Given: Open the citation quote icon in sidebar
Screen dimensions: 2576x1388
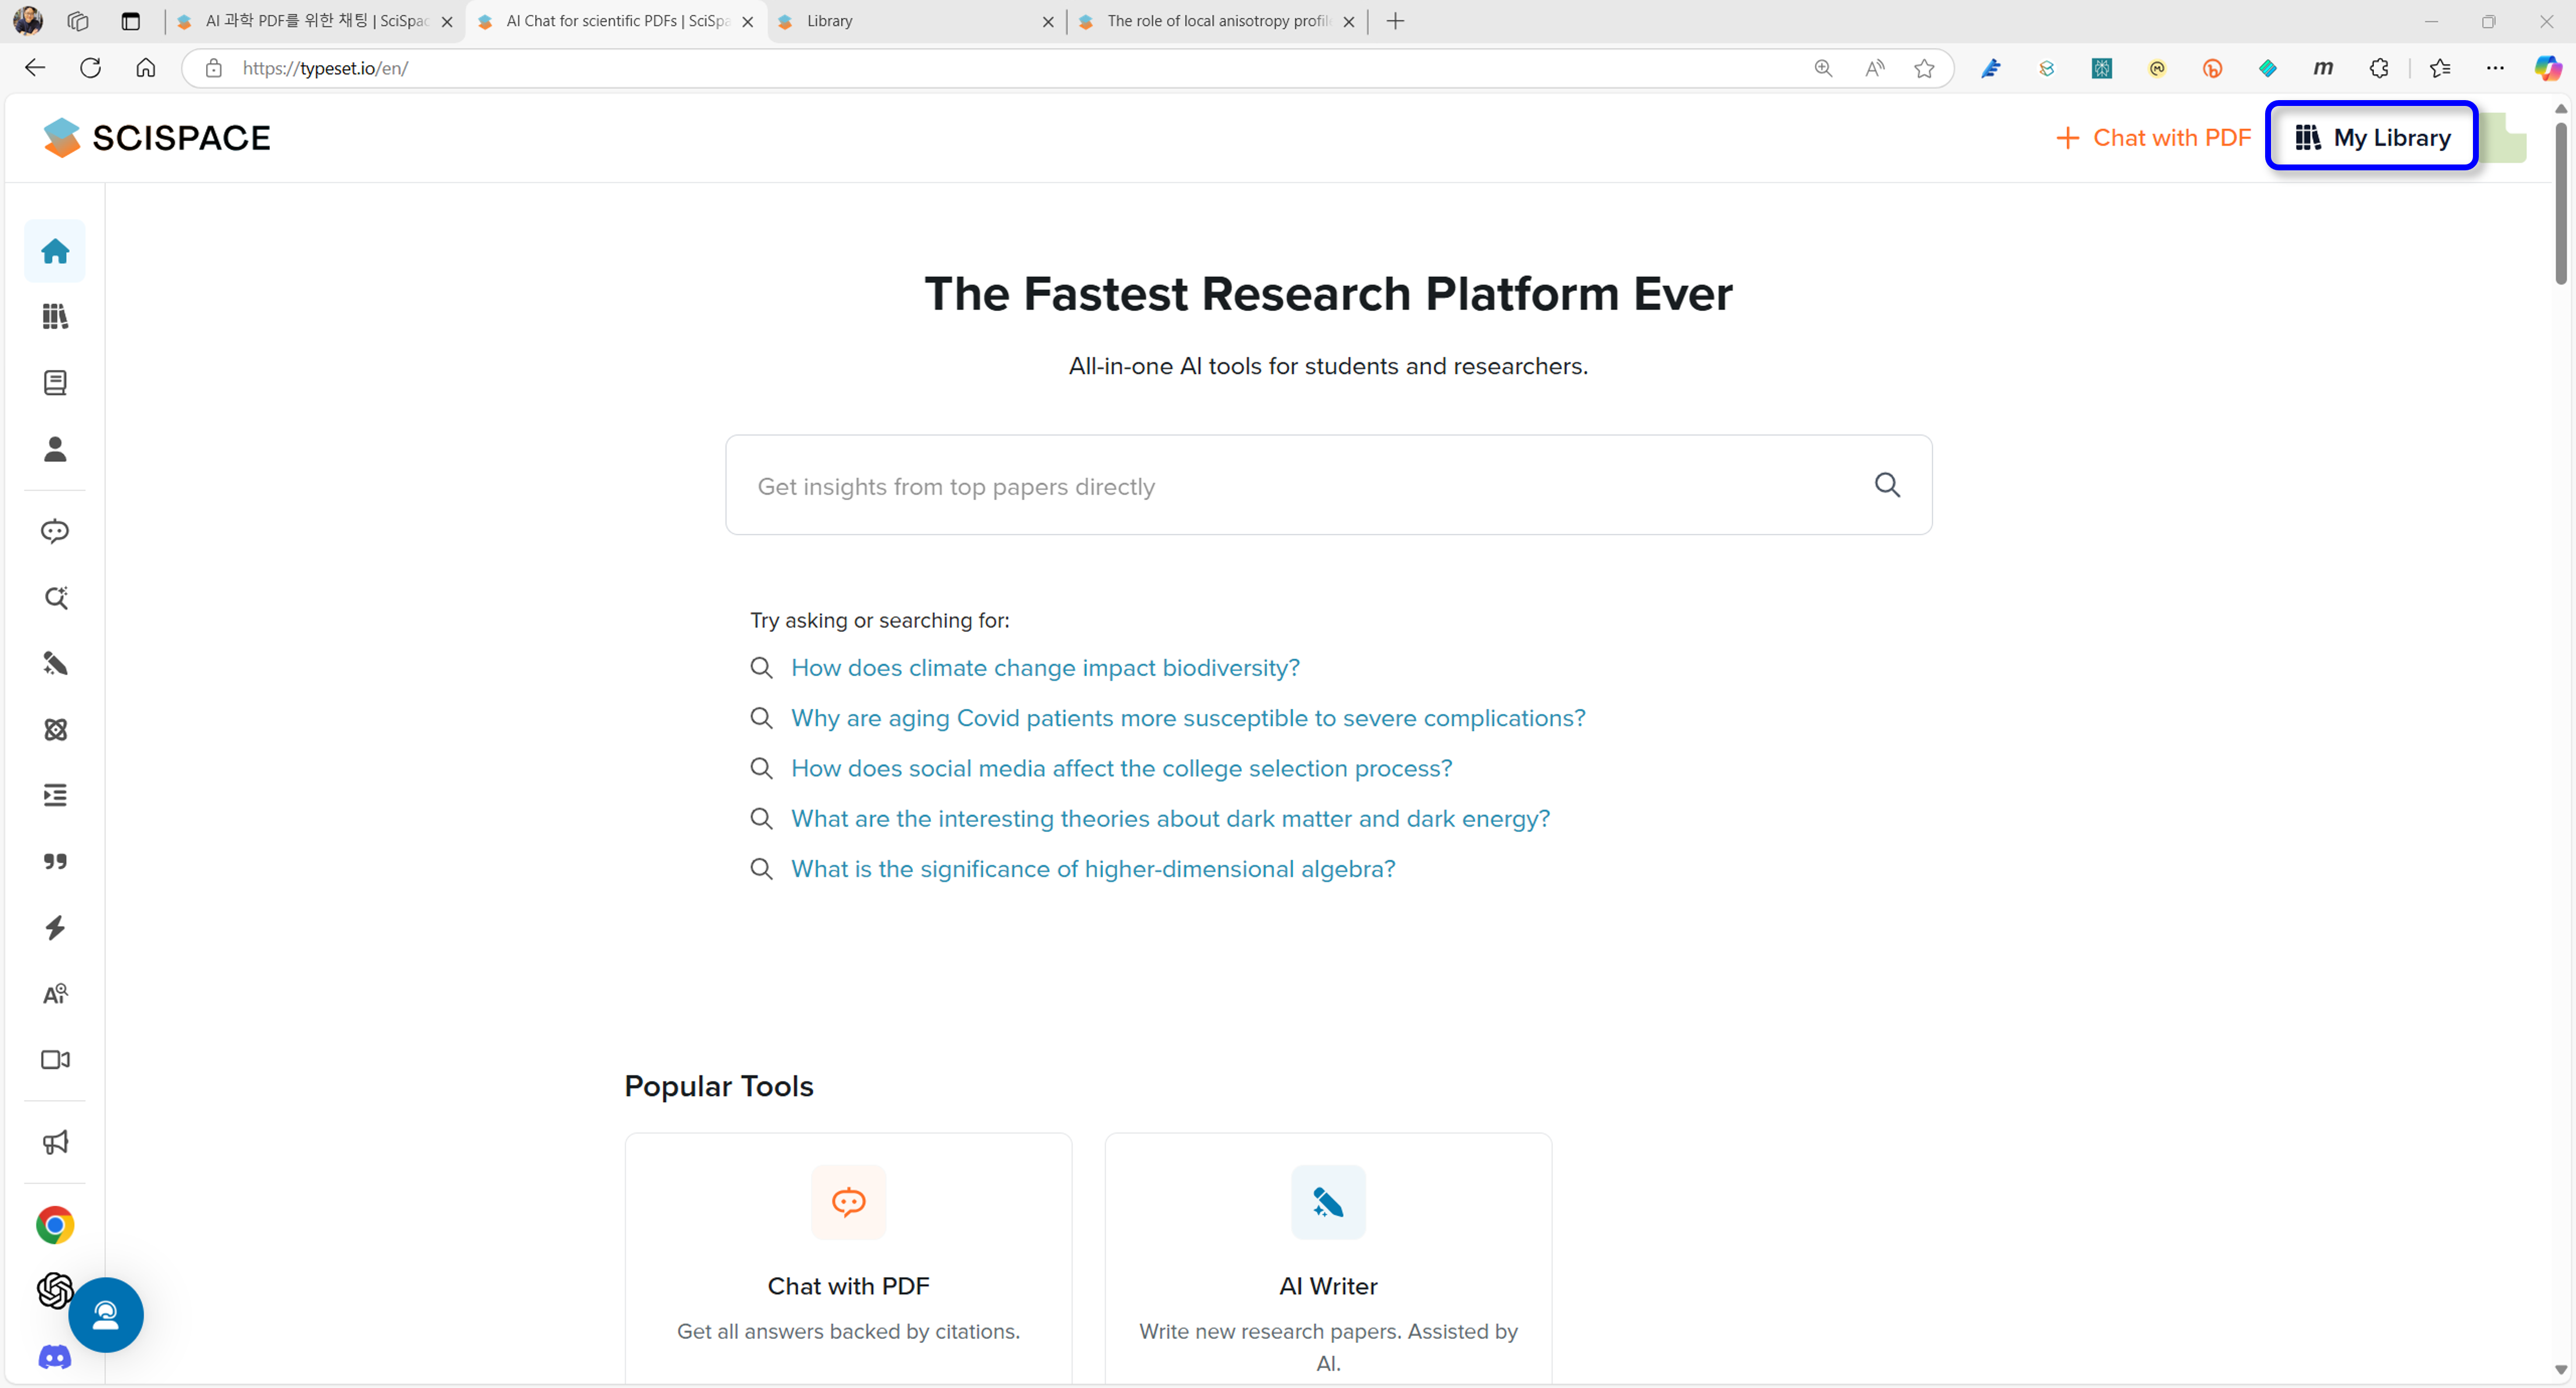Looking at the screenshot, I should [x=55, y=861].
